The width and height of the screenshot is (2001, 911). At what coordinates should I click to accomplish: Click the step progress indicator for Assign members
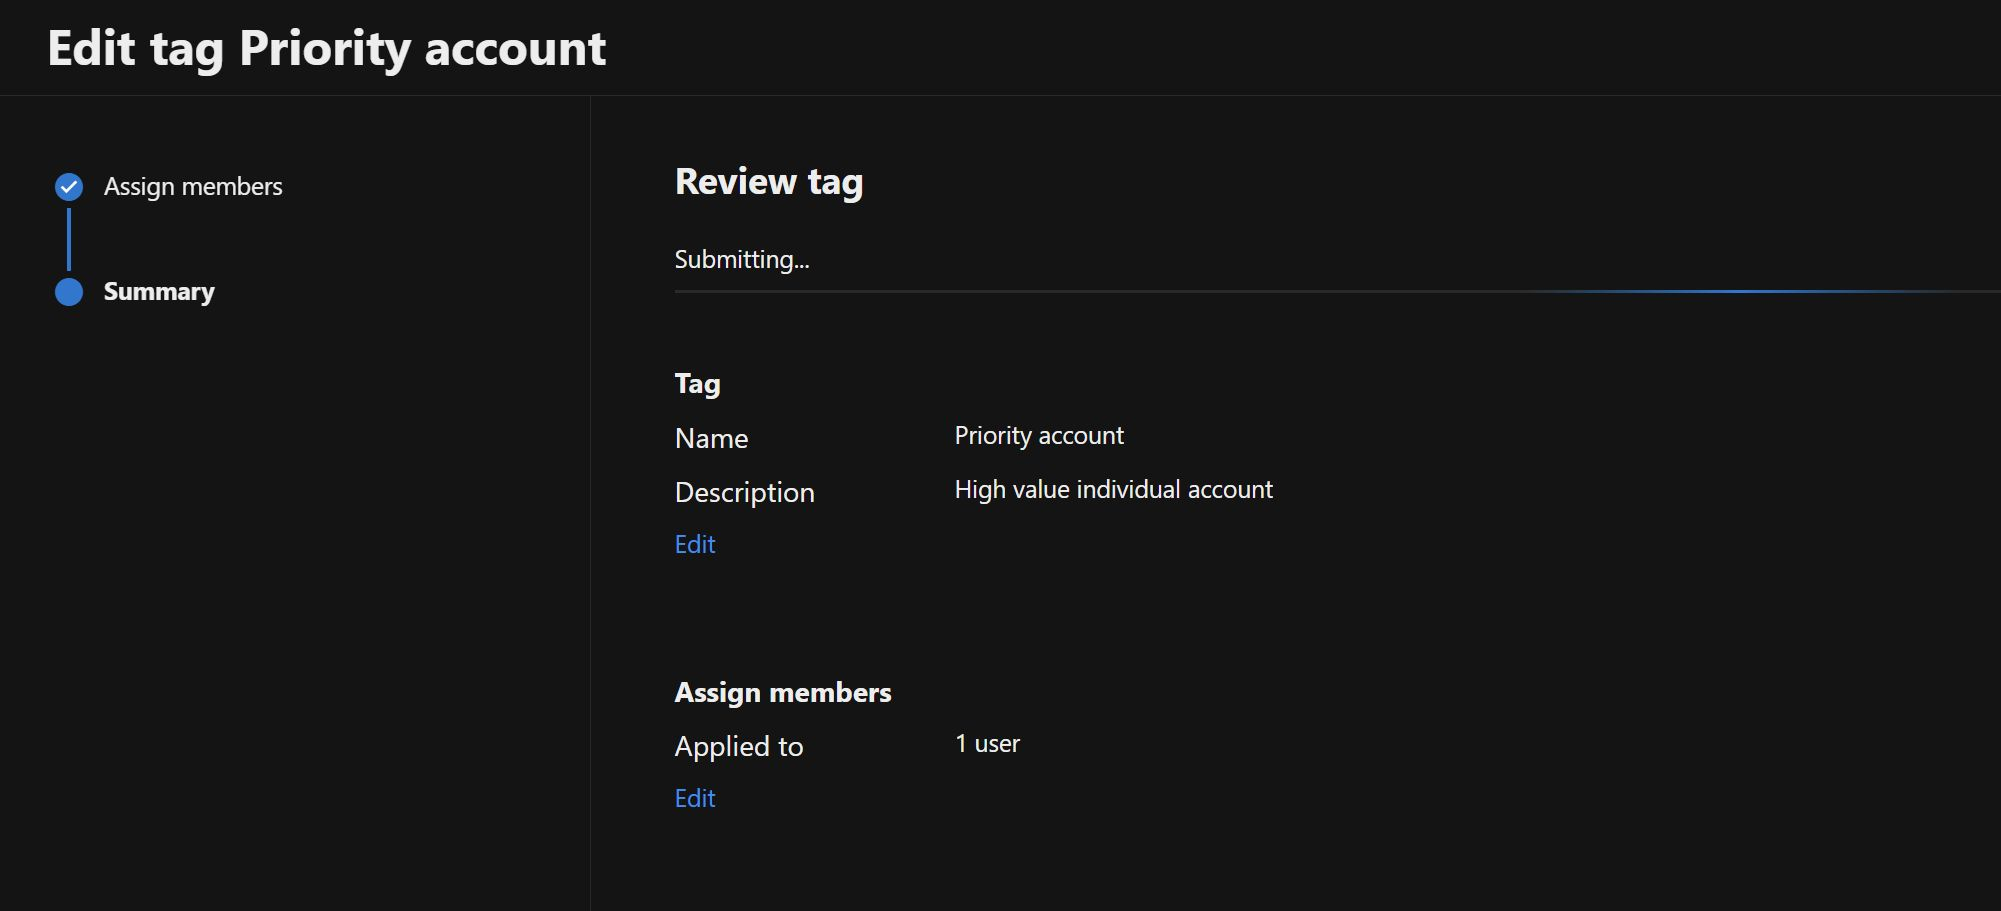point(68,186)
